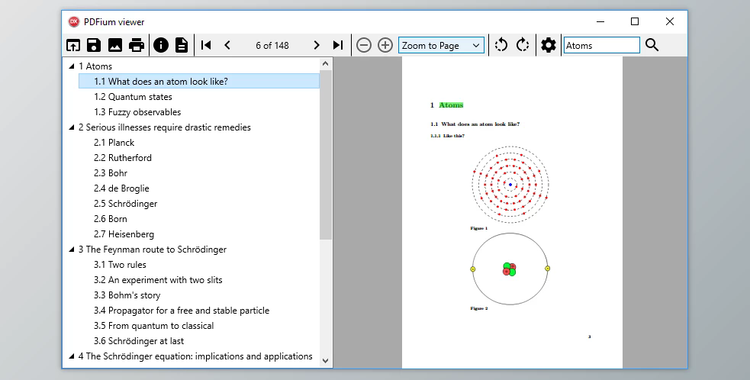Screen dimensions: 750x380
Task: Click the page number field 6 of 148
Action: [272, 45]
